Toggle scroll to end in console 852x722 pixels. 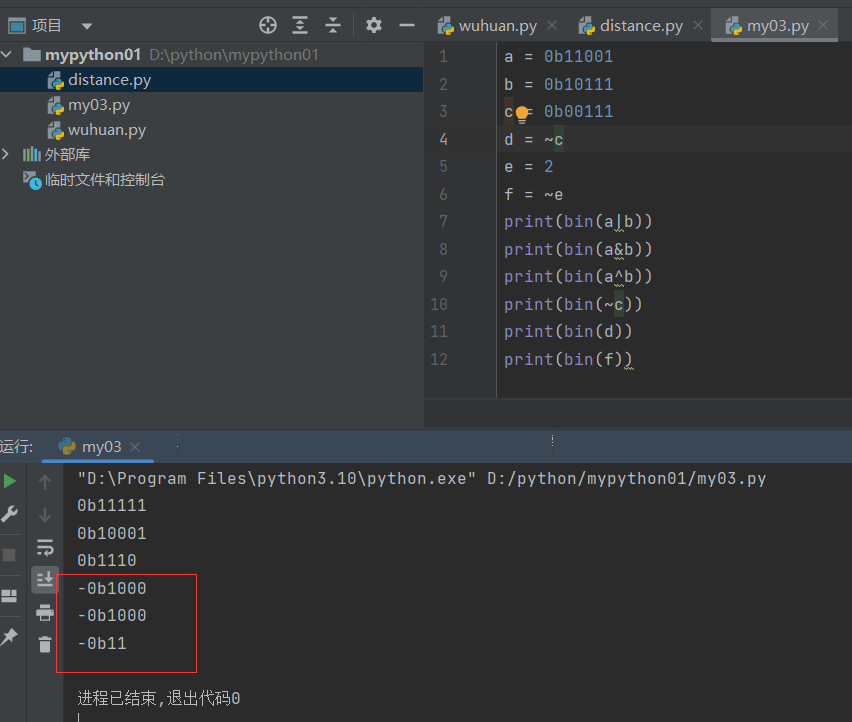pyautogui.click(x=45, y=580)
